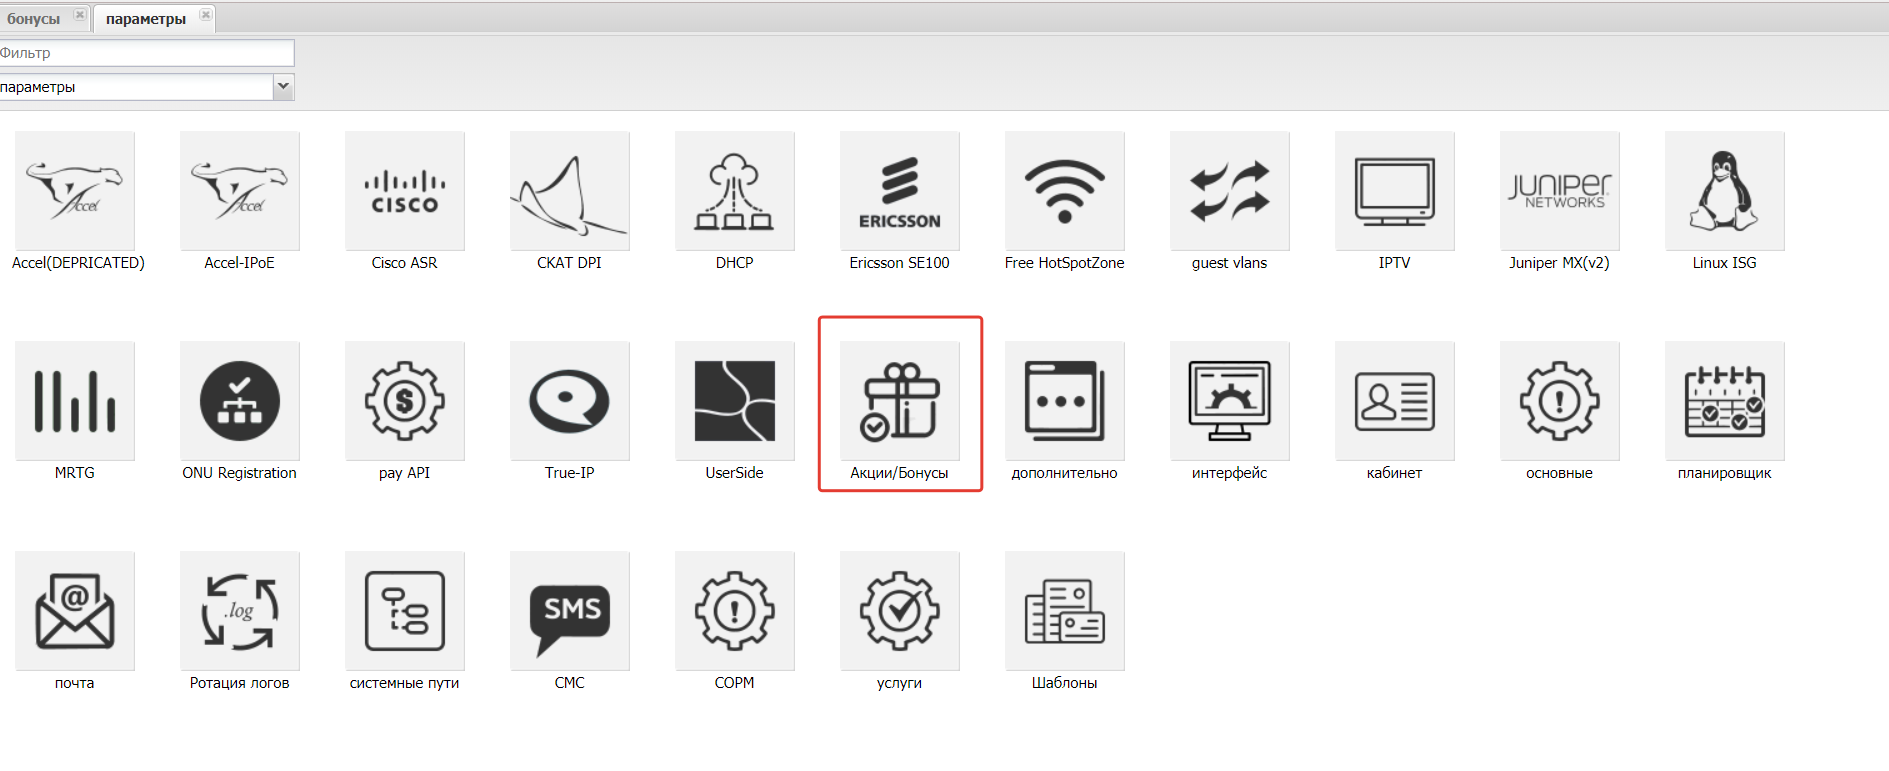1889x771 pixels.
Task: Select the ONU Registration icon
Action: pos(239,402)
